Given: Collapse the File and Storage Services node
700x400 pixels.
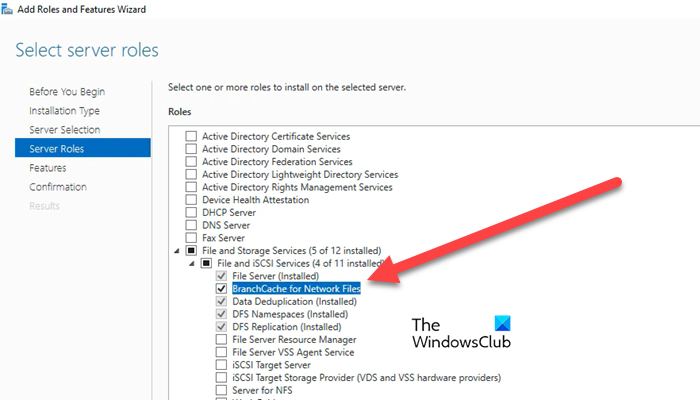Looking at the screenshot, I should [178, 250].
